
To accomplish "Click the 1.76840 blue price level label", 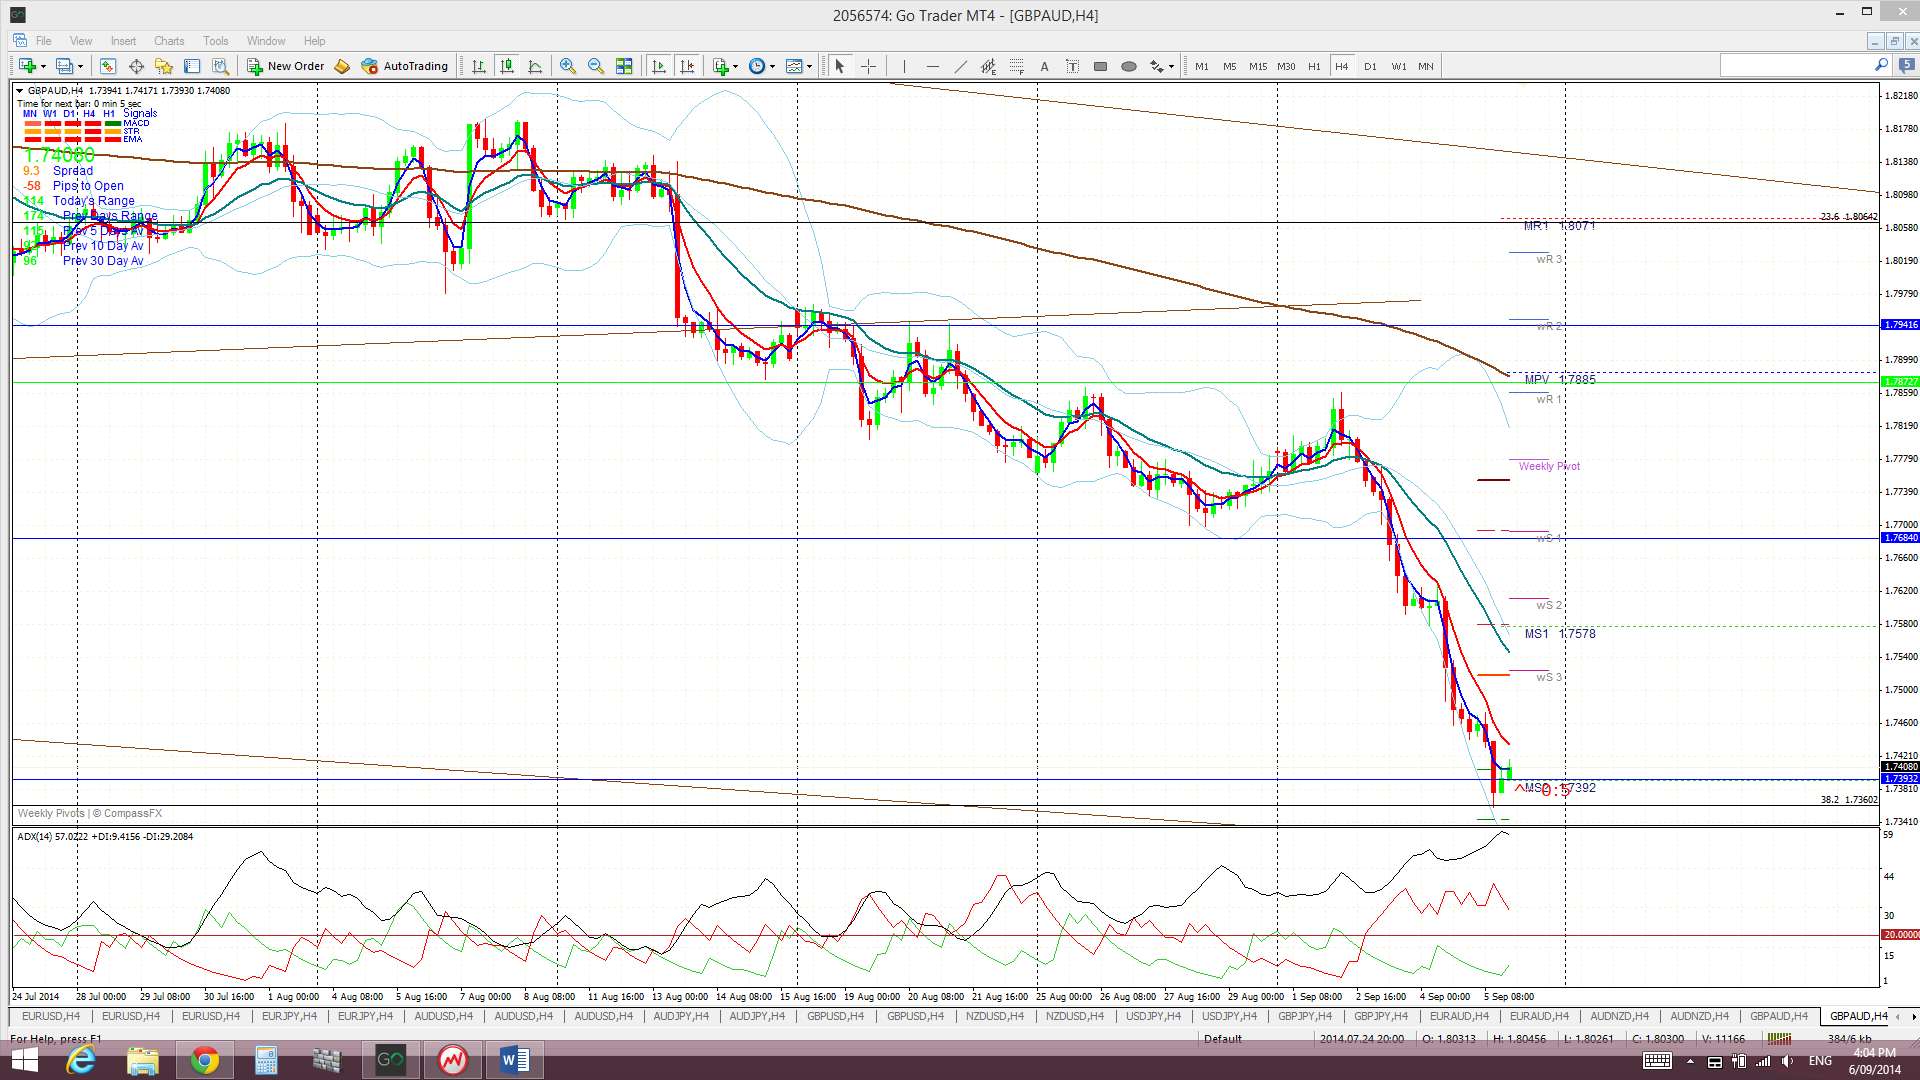I will point(1900,538).
